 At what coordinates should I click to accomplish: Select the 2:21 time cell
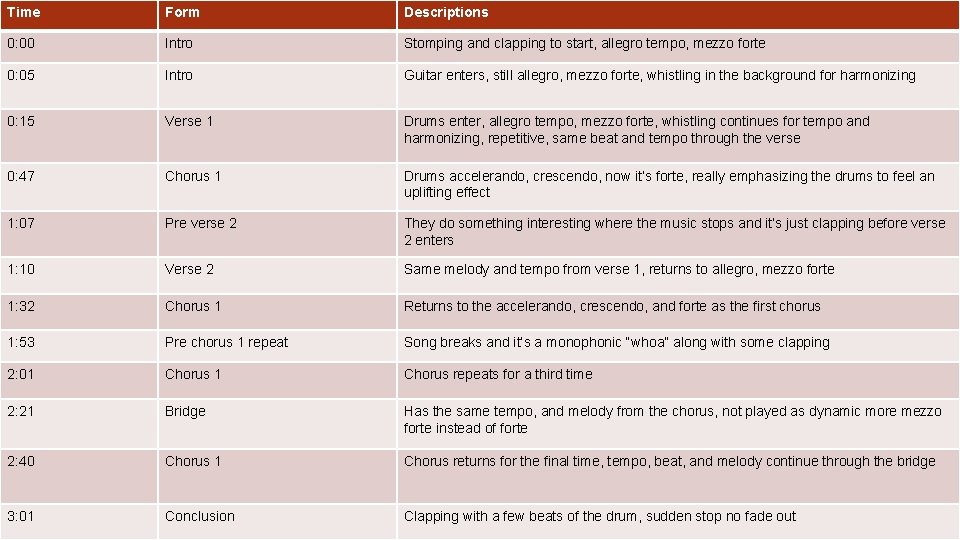click(x=20, y=411)
